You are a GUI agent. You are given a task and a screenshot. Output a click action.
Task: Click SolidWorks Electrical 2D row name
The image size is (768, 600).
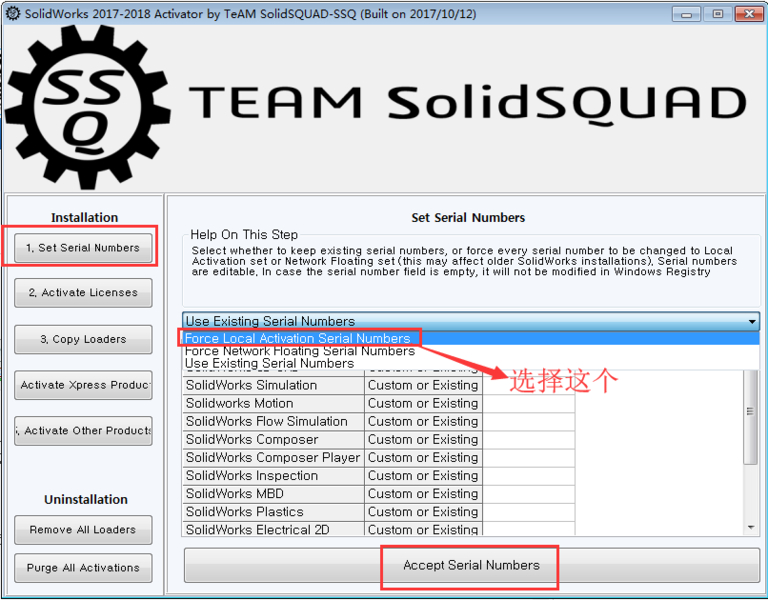[x=273, y=529]
